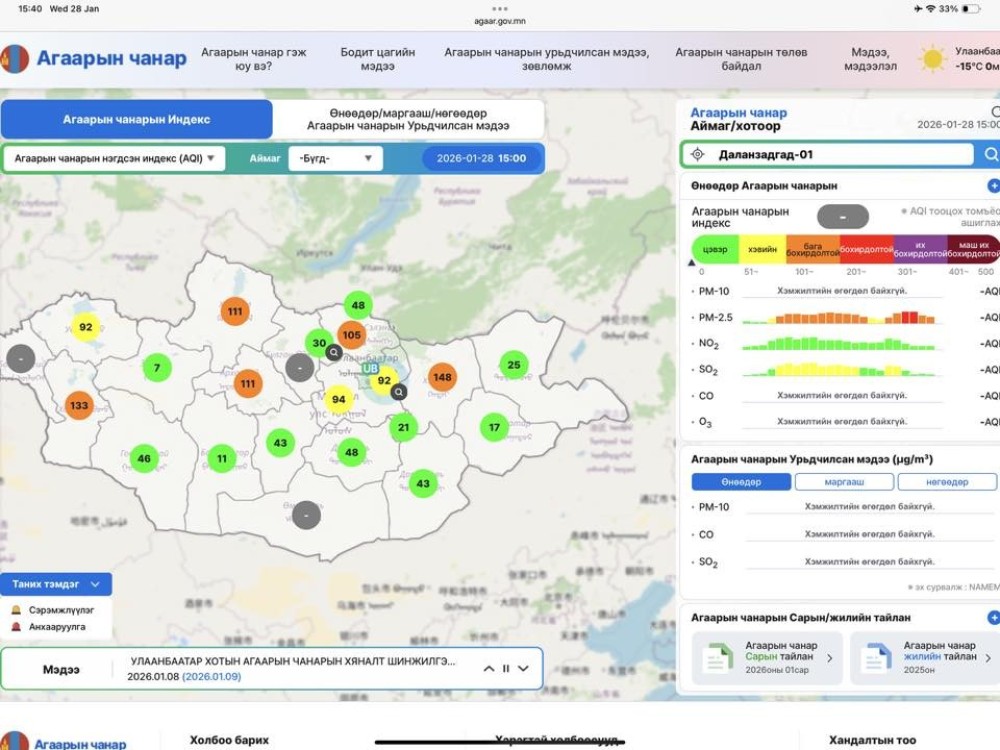Open the AQI index type dropdown
This screenshot has width=1000, height=750.
click(x=114, y=158)
